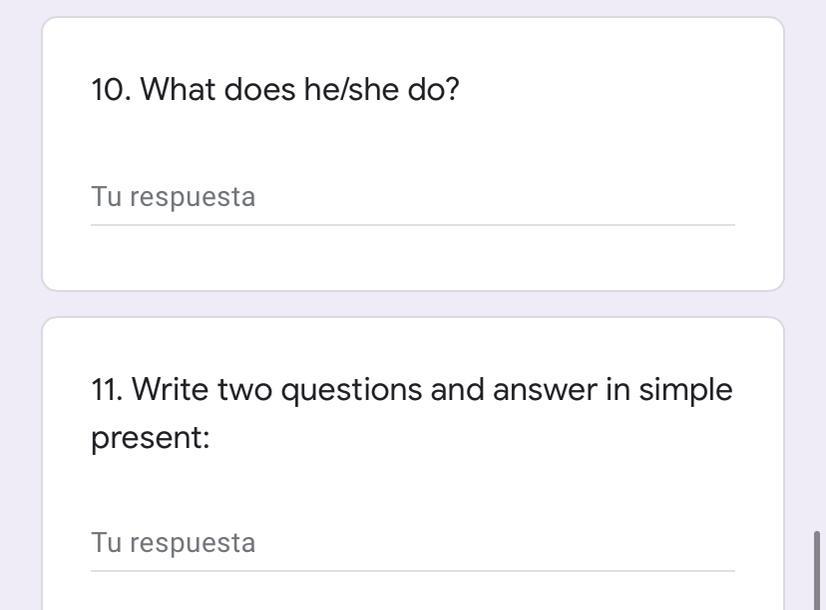Click the lavender margin left of question 10
Screen dimensions: 826x610
(x=20, y=150)
